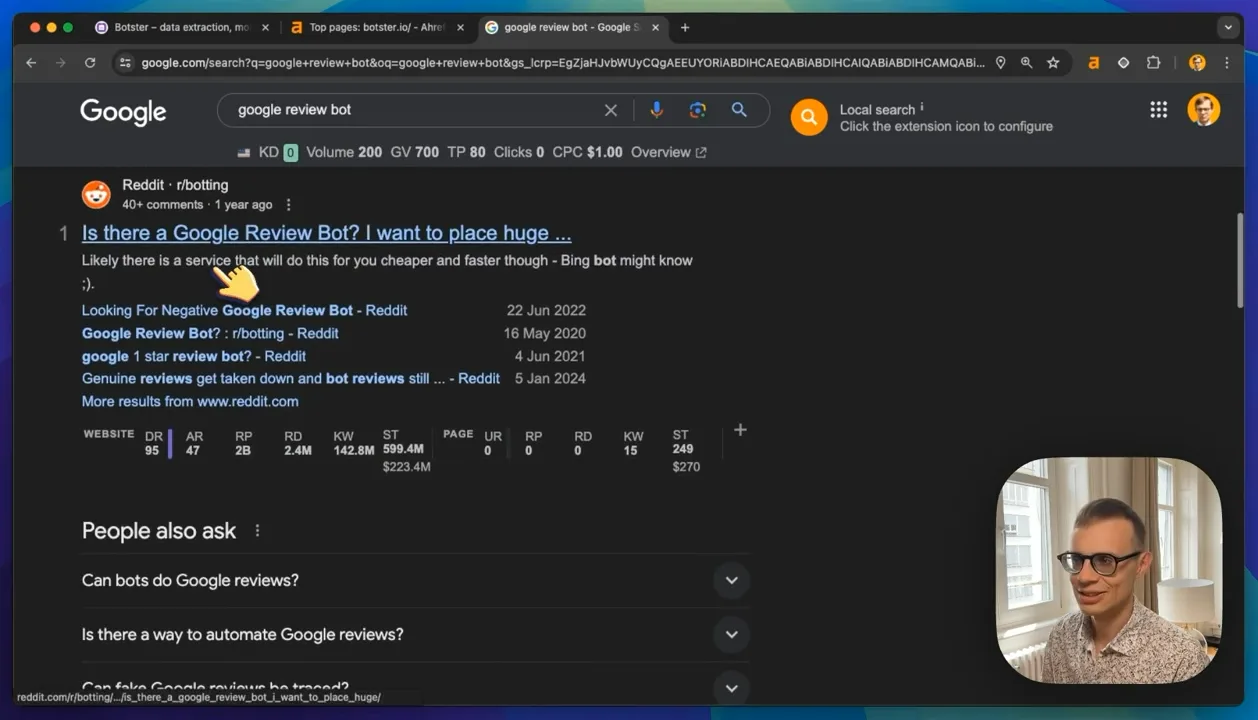Viewport: 1258px width, 720px height.
Task: Click the Google logo
Action: pyautogui.click(x=123, y=111)
